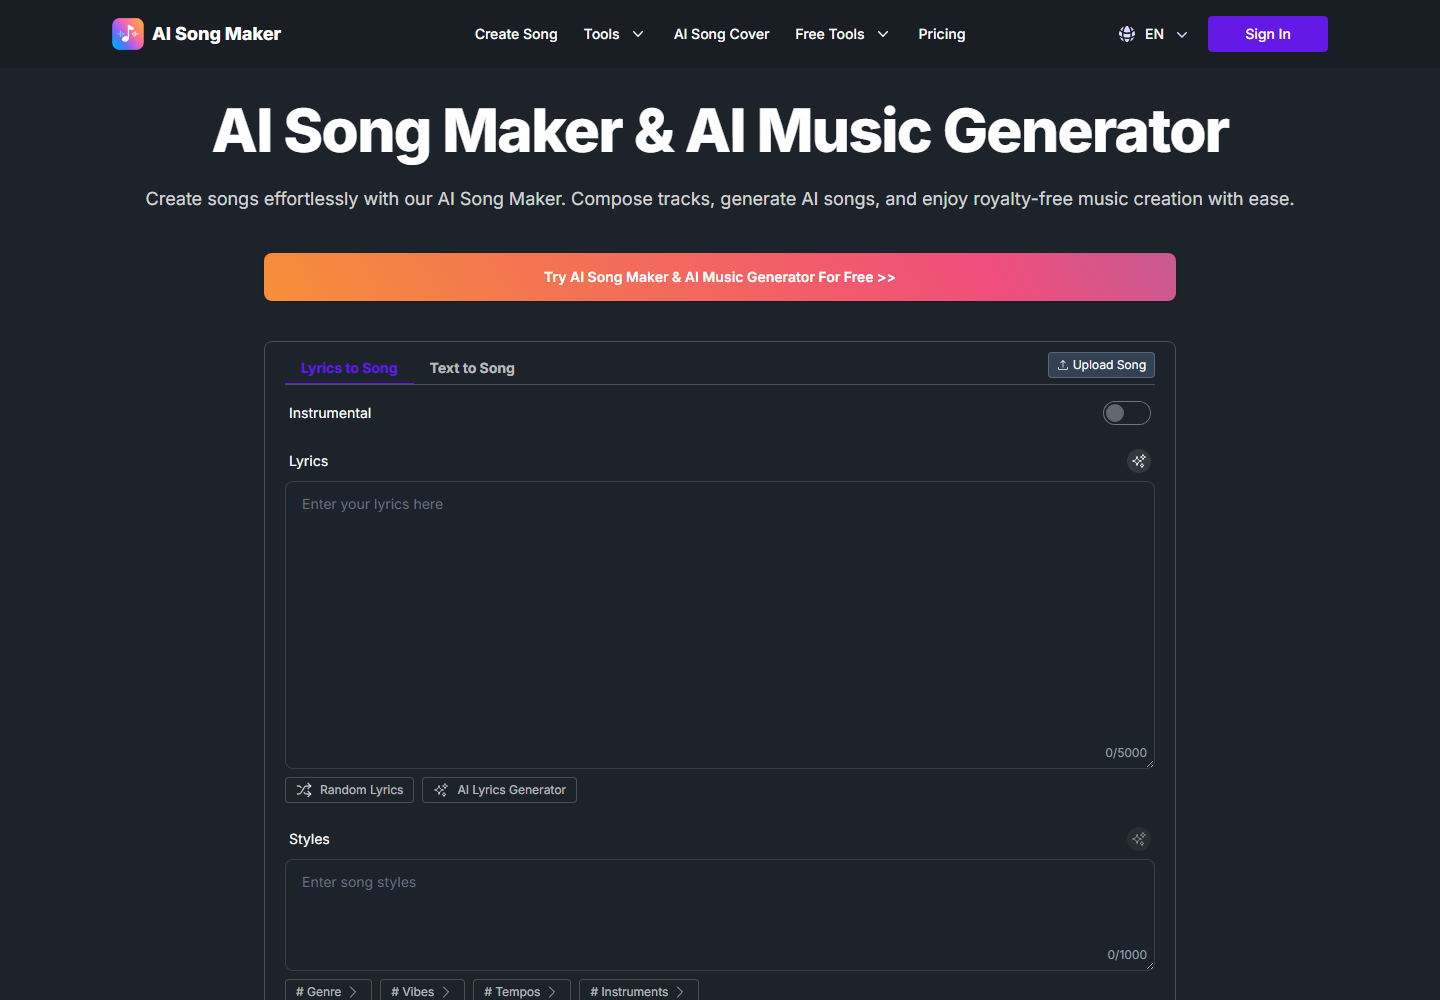This screenshot has width=1440, height=1000.
Task: Expand the Free Tools dropdown menu
Action: click(842, 34)
